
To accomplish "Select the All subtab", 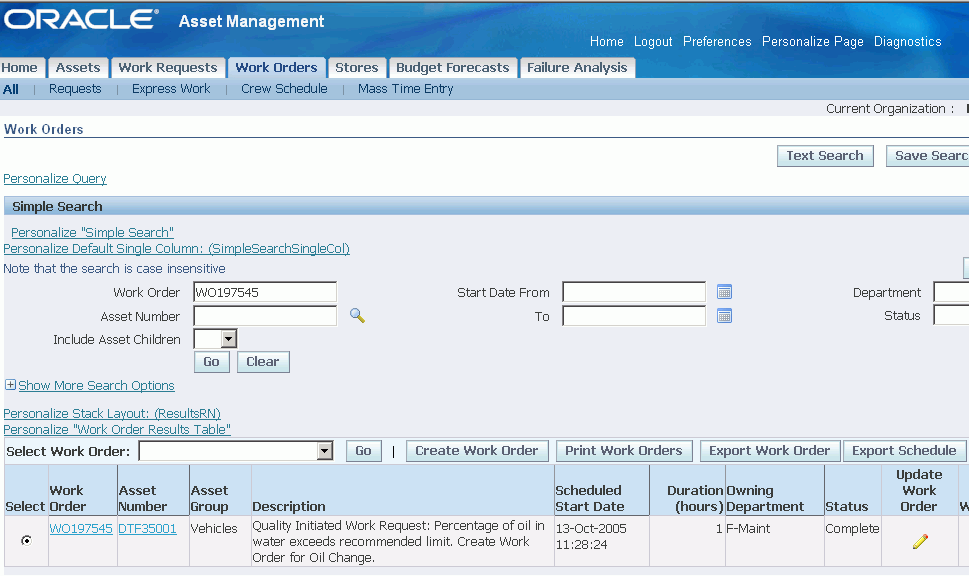I will (x=11, y=89).
